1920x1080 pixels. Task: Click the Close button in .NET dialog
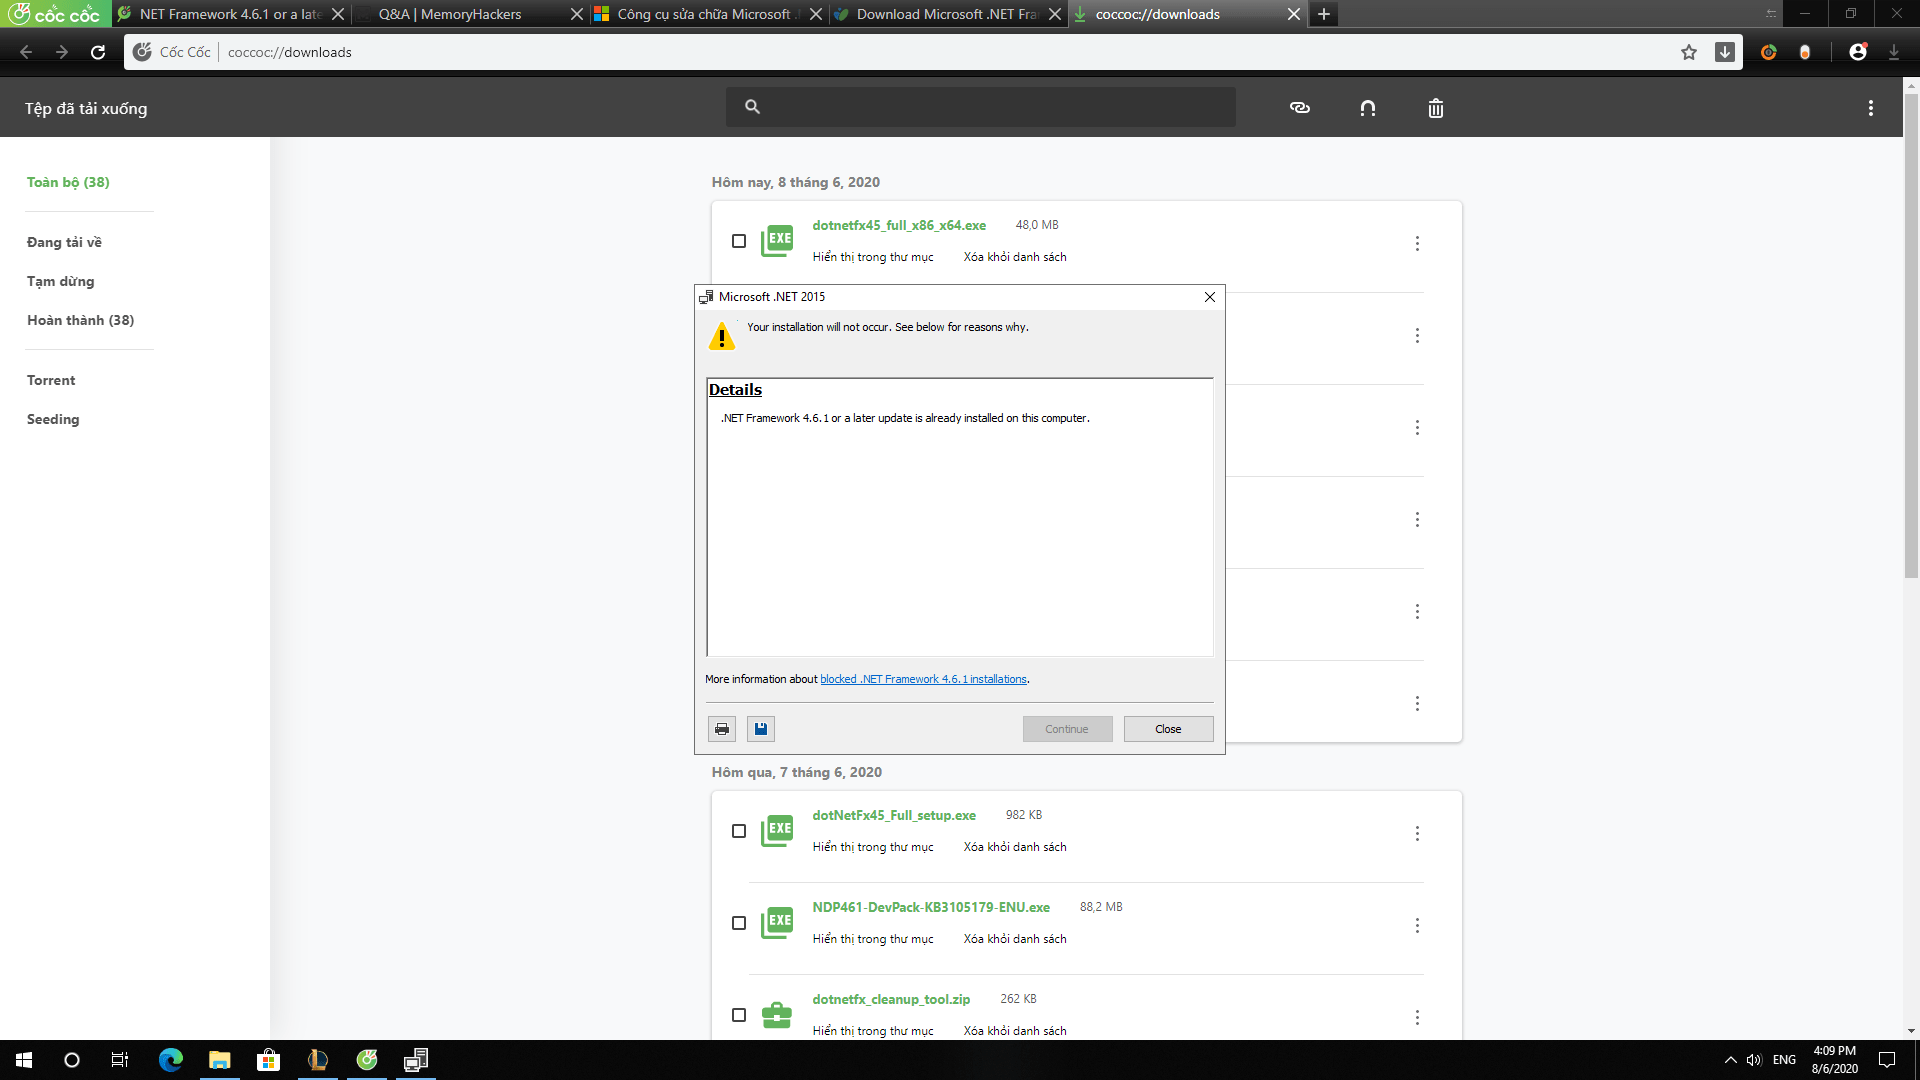point(1168,729)
